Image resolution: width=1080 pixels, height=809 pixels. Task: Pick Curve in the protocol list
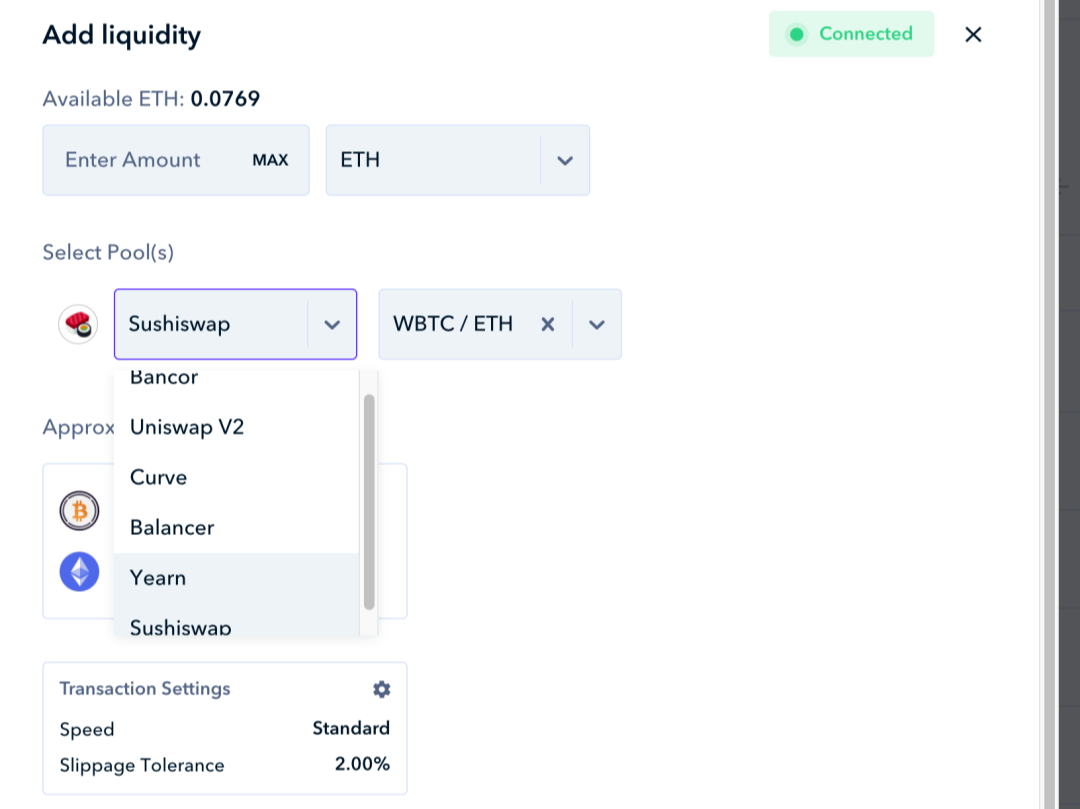(159, 477)
